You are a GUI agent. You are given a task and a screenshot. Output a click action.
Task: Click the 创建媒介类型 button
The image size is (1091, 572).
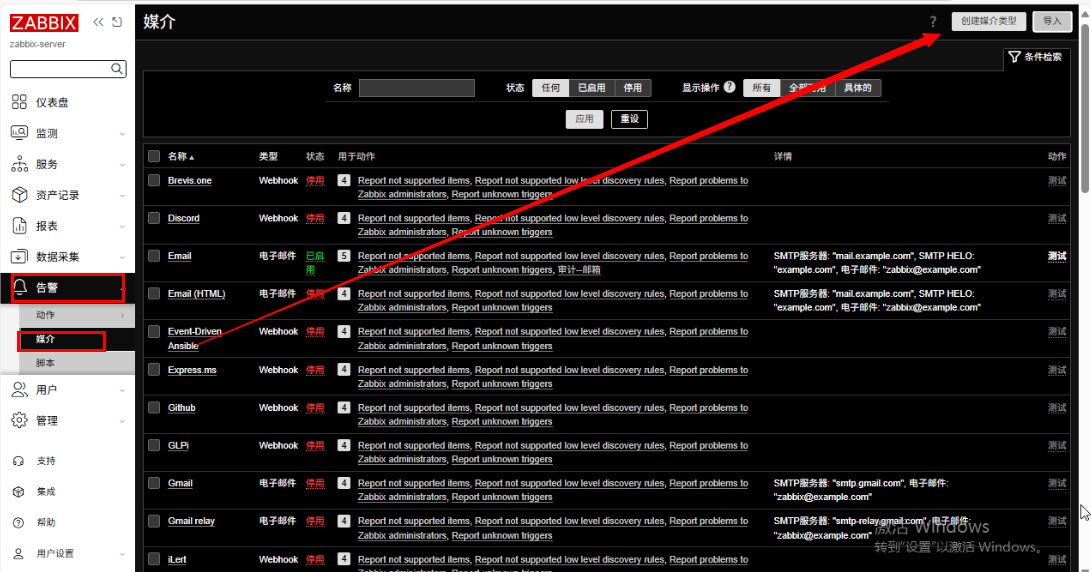(988, 21)
